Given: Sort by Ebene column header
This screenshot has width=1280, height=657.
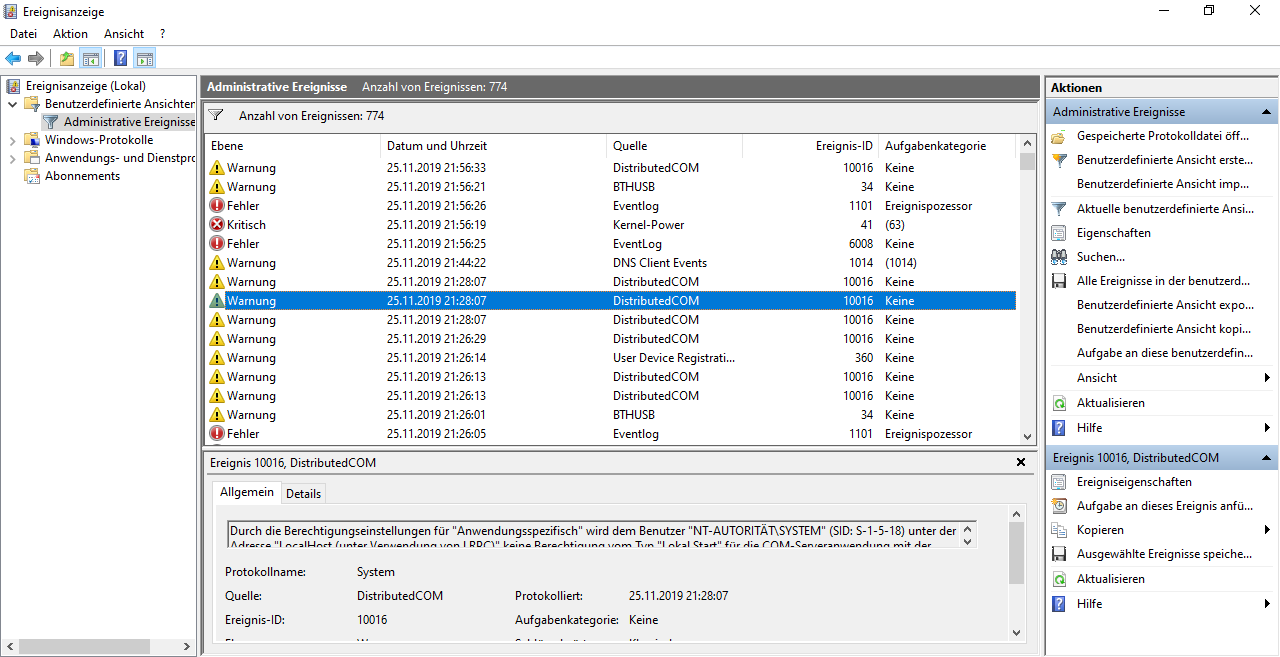Looking at the screenshot, I should (x=293, y=146).
